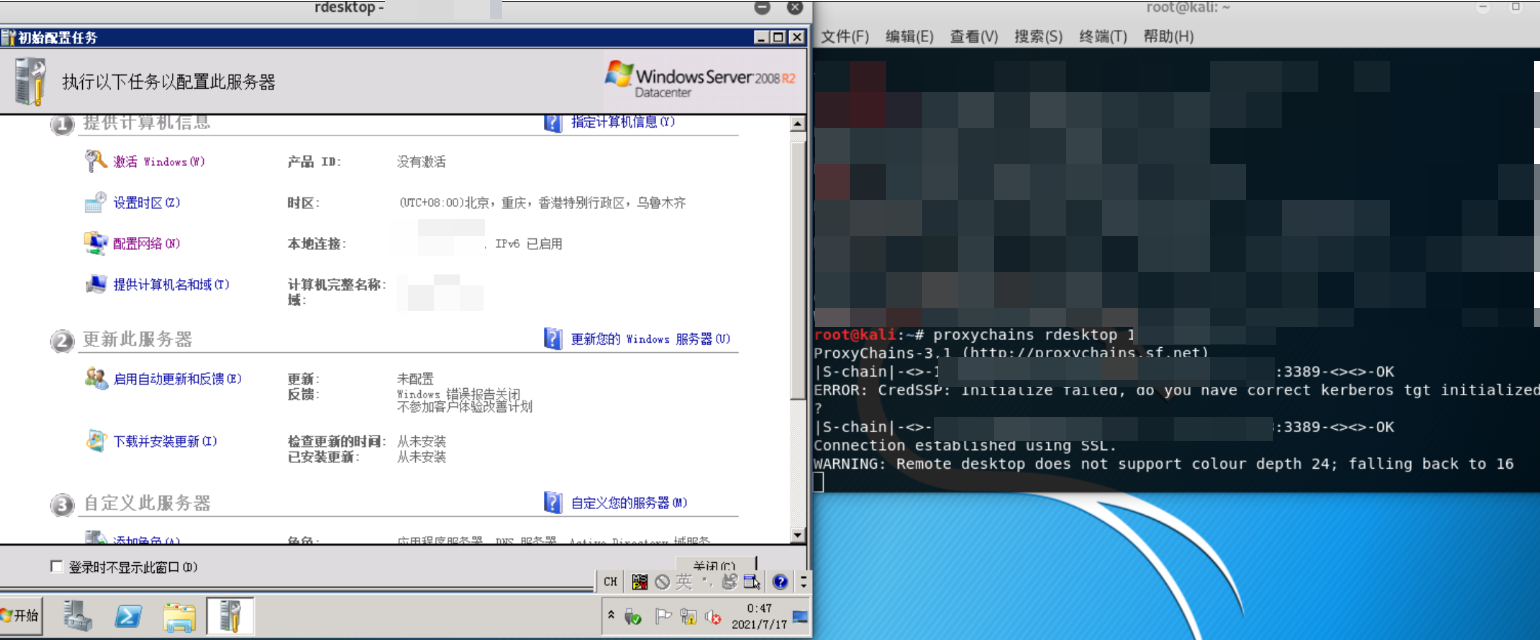1540x640 pixels.
Task: Click the Show Desktop button by the clock
Action: click(800, 616)
